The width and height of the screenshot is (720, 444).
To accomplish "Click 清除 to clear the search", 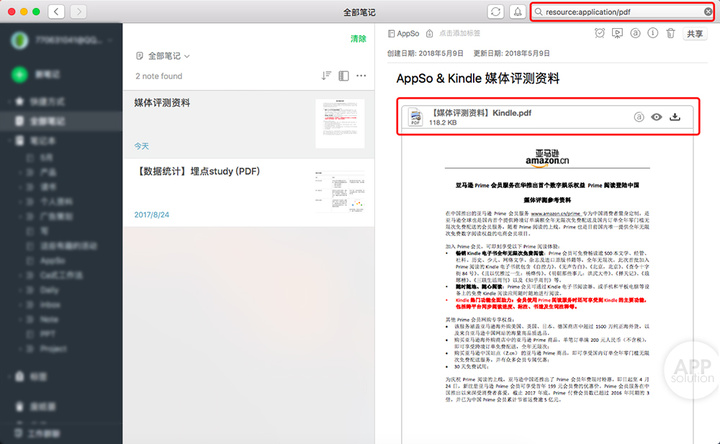I will pyautogui.click(x=358, y=39).
